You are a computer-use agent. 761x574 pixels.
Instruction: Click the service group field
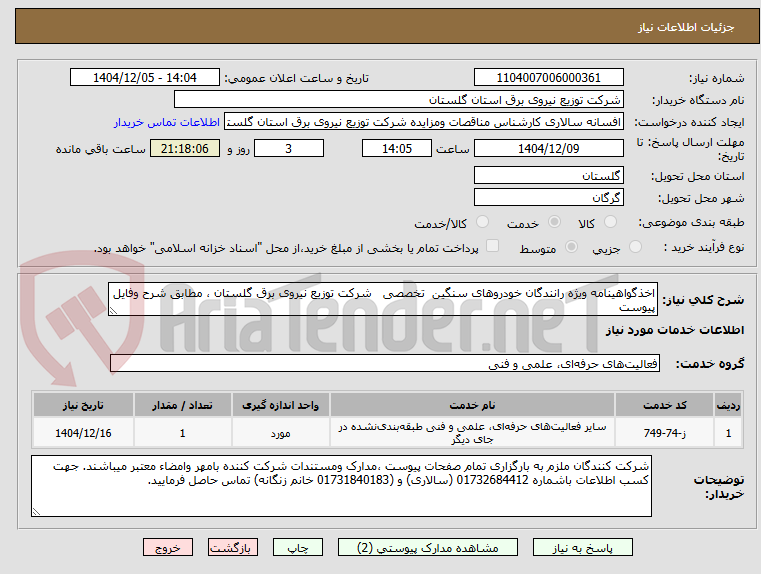[385, 363]
